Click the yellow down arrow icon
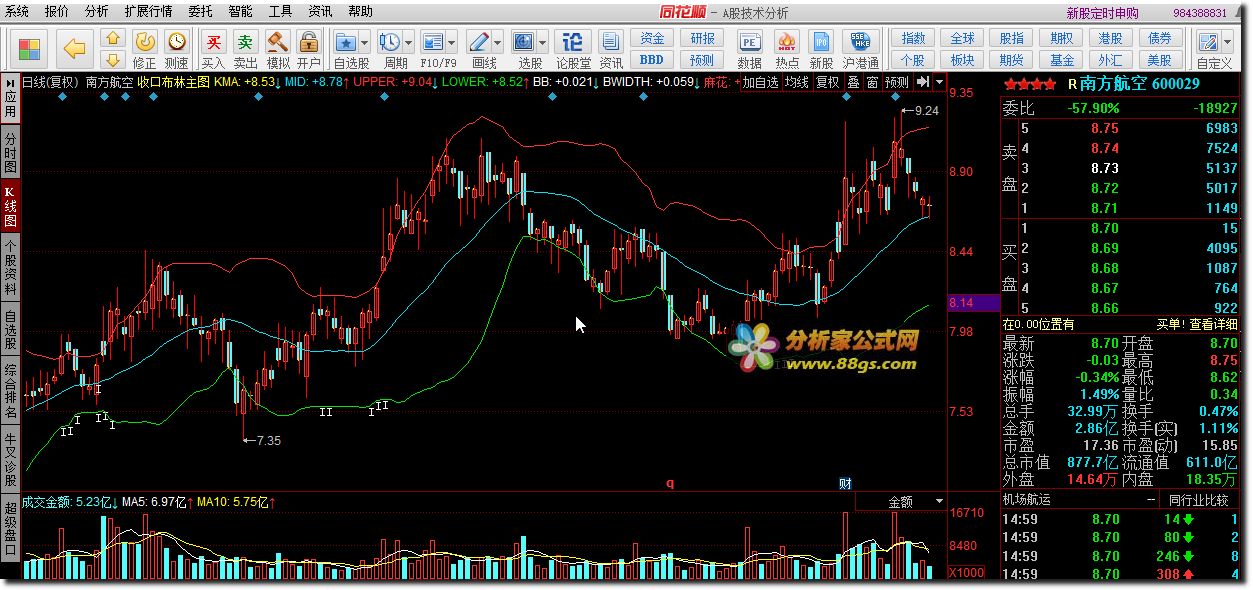The height and width of the screenshot is (590, 1253). [114, 59]
